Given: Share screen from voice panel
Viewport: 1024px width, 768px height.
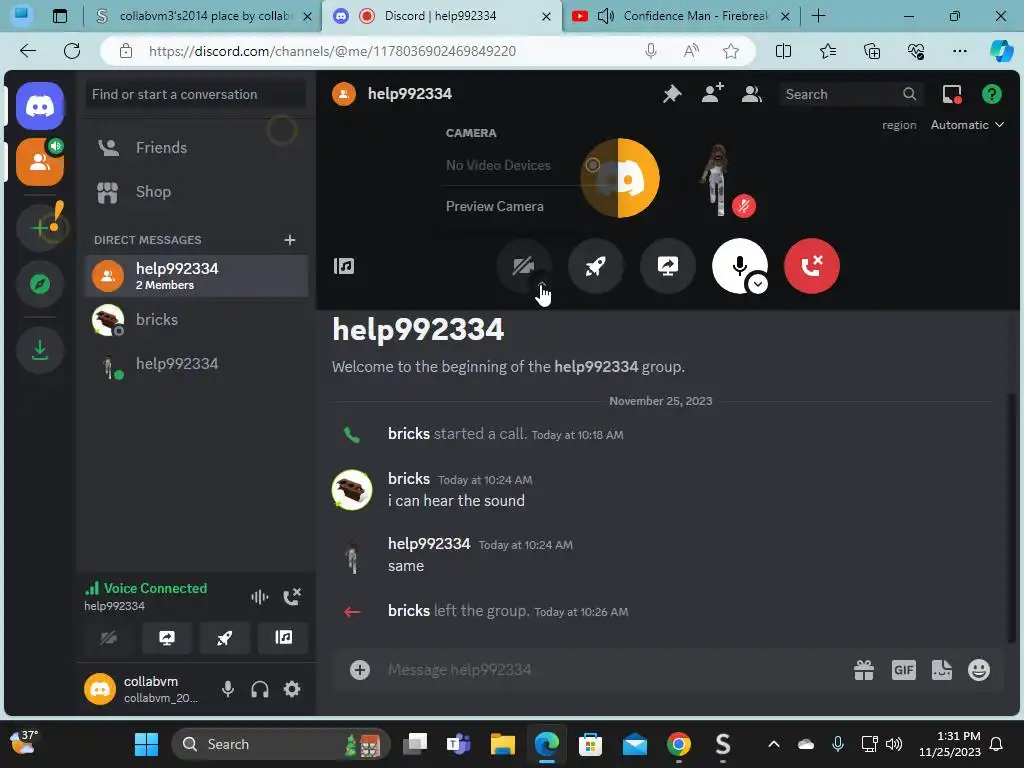Looking at the screenshot, I should (167, 637).
